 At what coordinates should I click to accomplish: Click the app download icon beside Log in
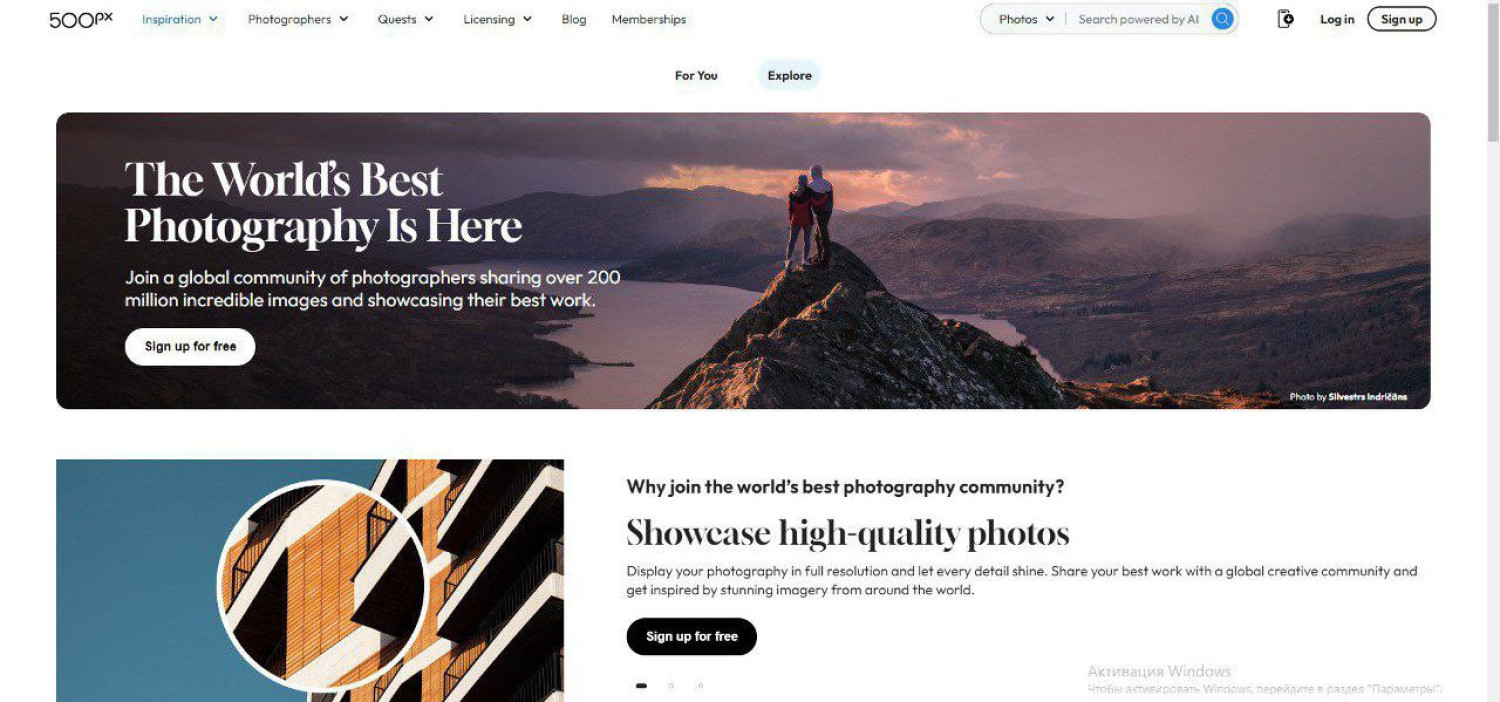(x=1286, y=19)
